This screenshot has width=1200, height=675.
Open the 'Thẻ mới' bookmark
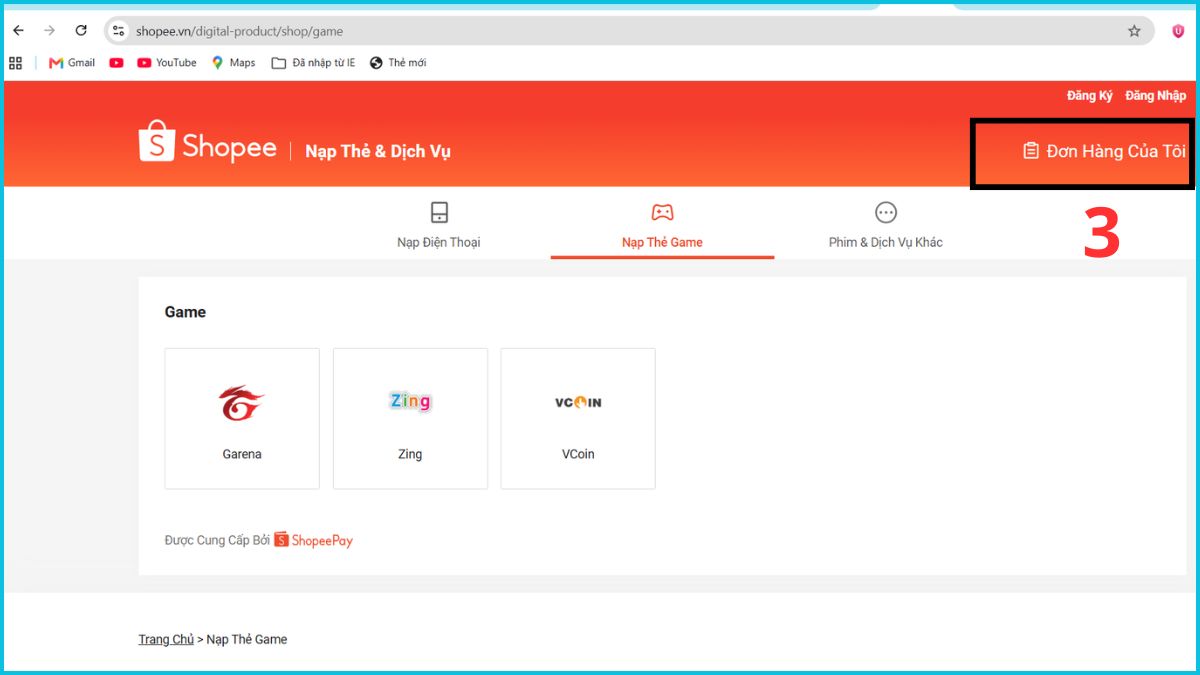398,63
